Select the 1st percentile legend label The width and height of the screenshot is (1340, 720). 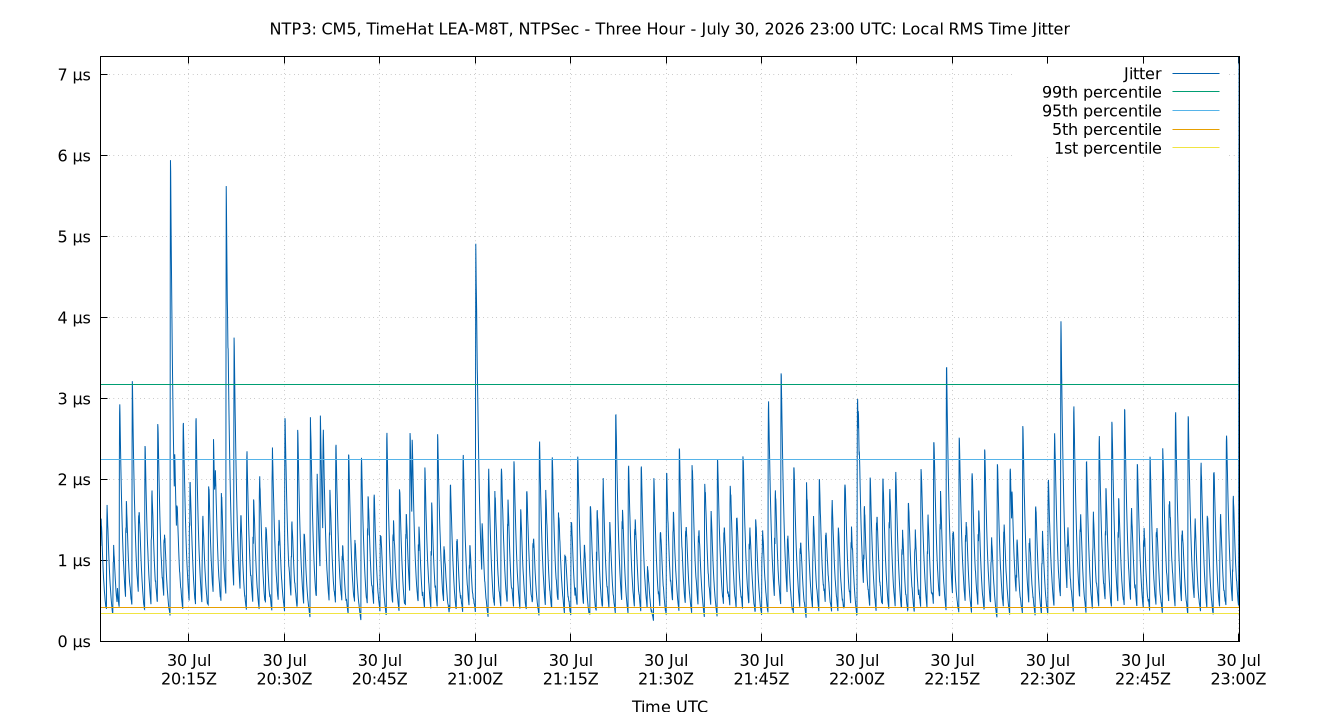[1108, 148]
